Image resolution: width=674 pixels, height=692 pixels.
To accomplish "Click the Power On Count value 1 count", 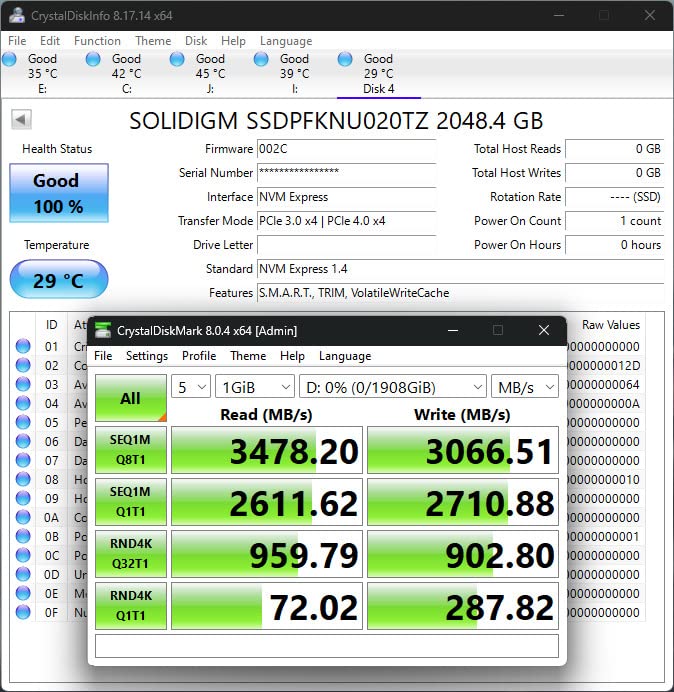I will point(614,221).
